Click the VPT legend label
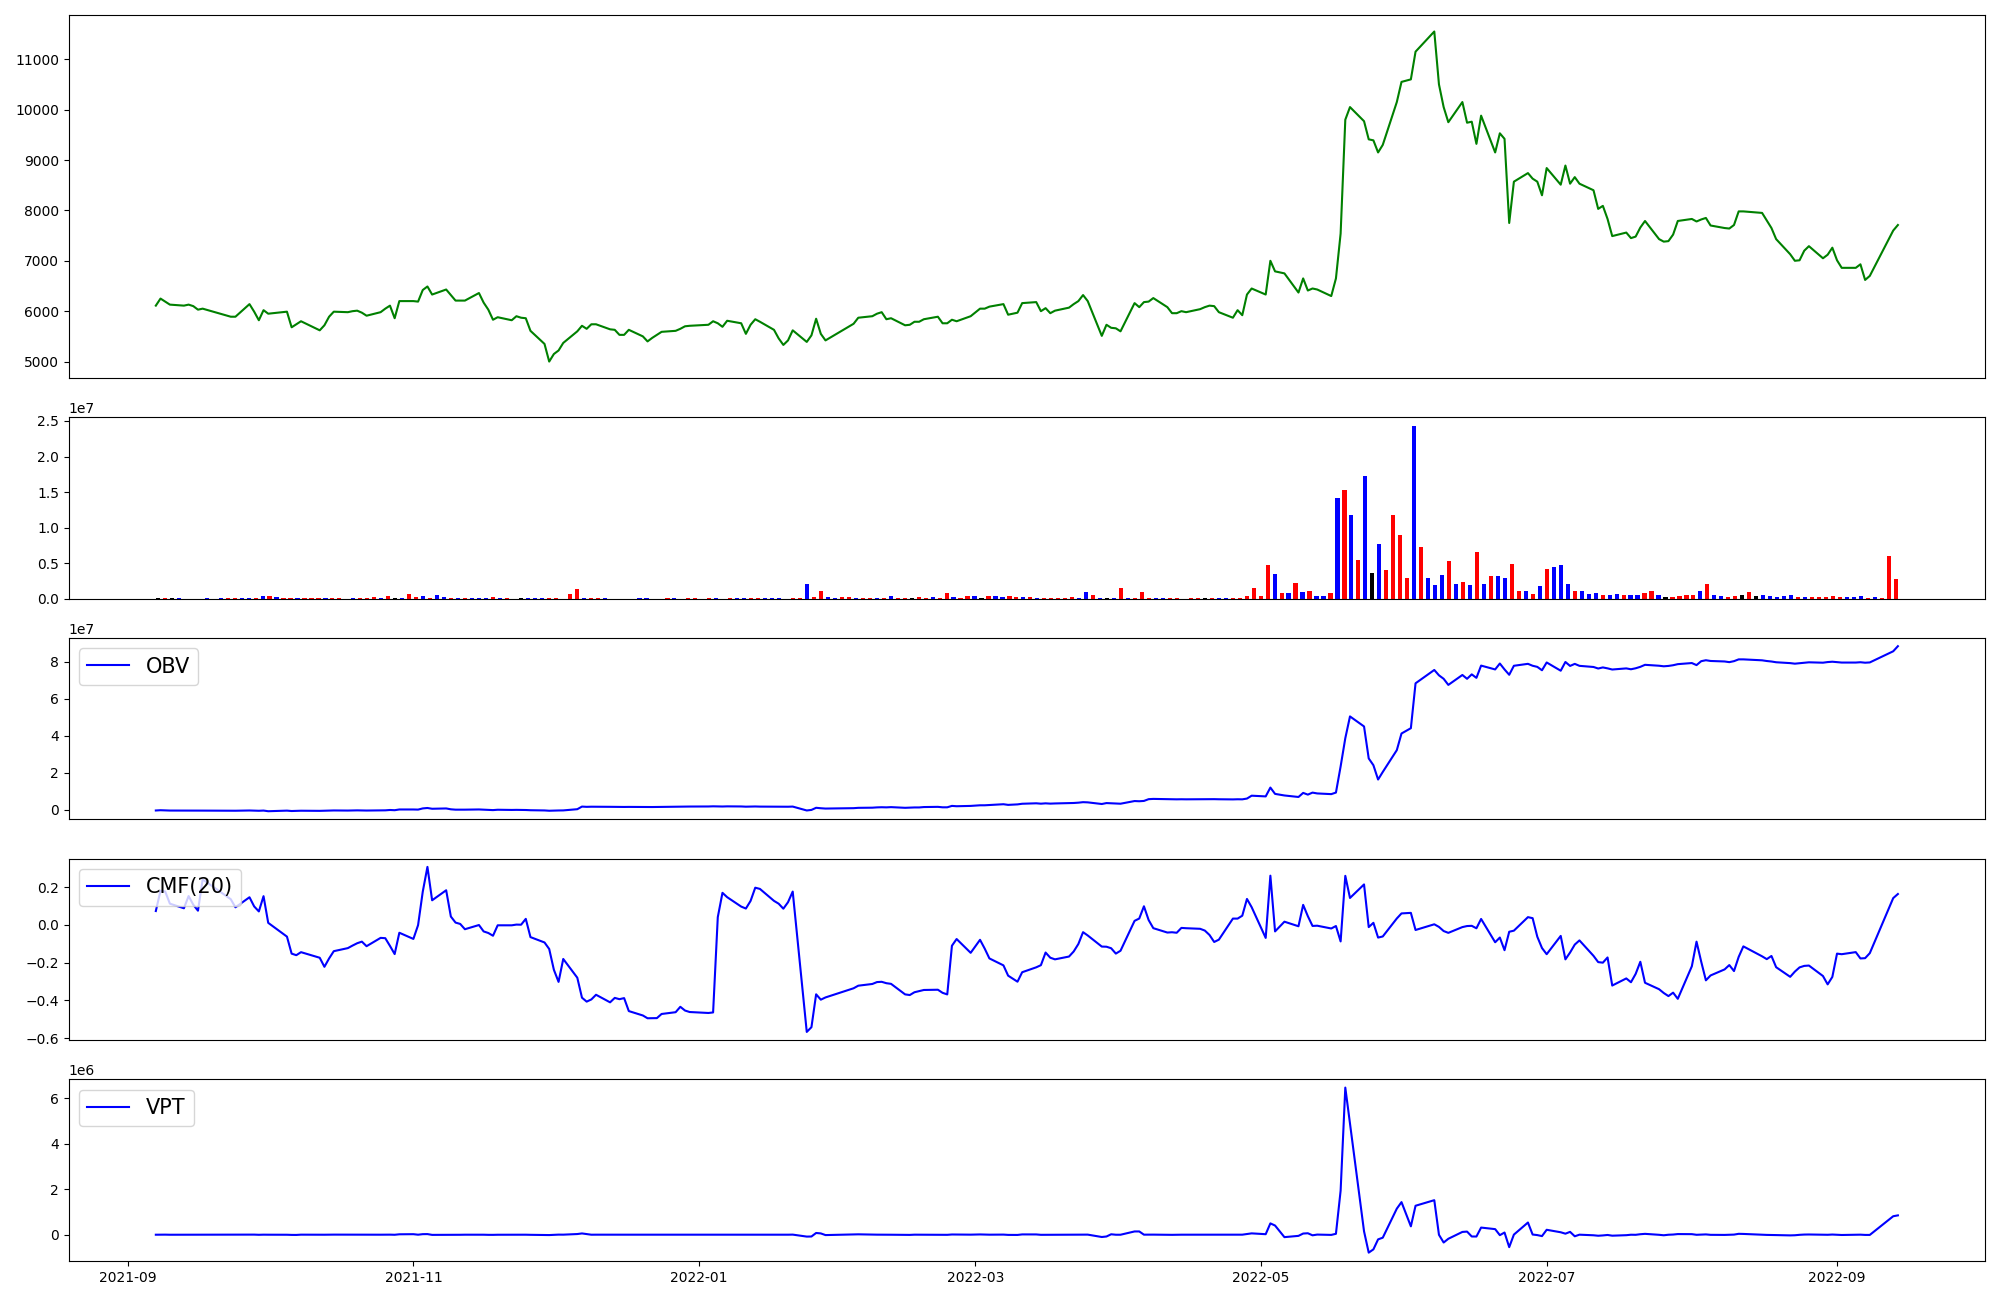Viewport: 2000px width, 1300px height. [165, 1107]
